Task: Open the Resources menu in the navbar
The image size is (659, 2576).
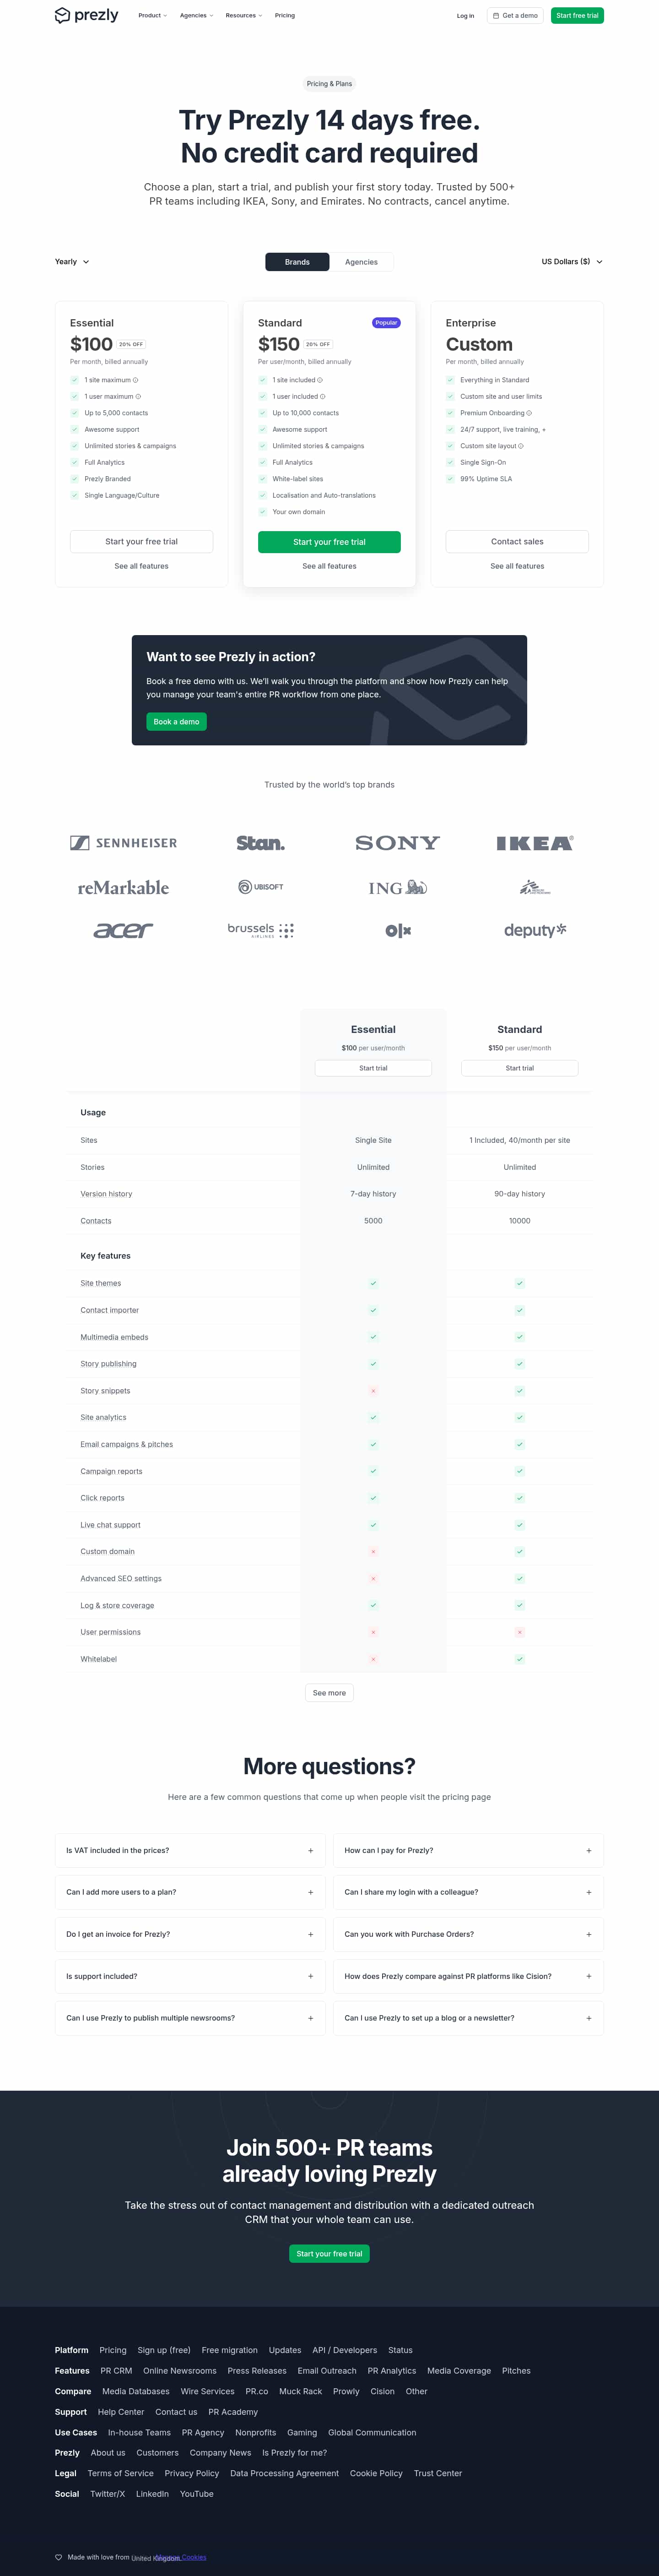Action: (243, 16)
